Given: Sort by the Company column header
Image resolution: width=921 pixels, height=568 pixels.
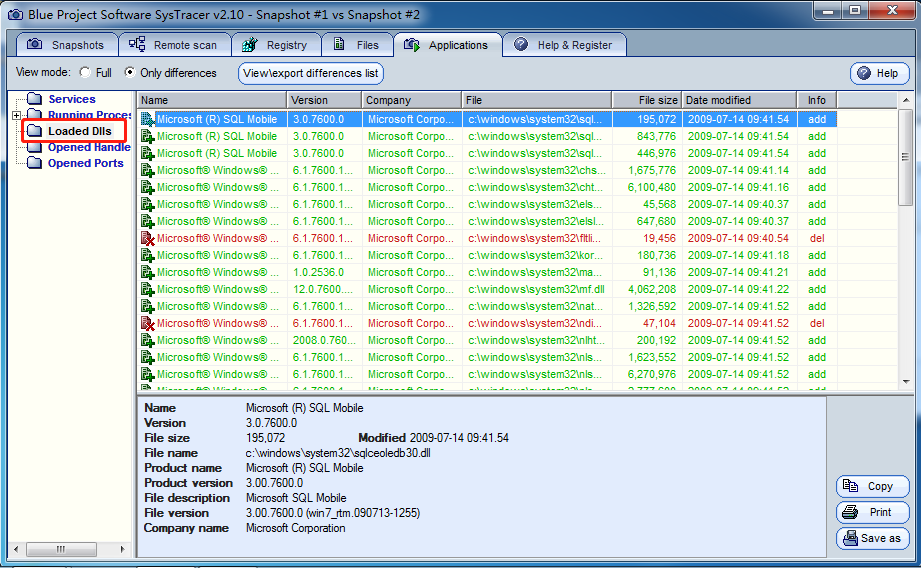Looking at the screenshot, I should [x=412, y=100].
